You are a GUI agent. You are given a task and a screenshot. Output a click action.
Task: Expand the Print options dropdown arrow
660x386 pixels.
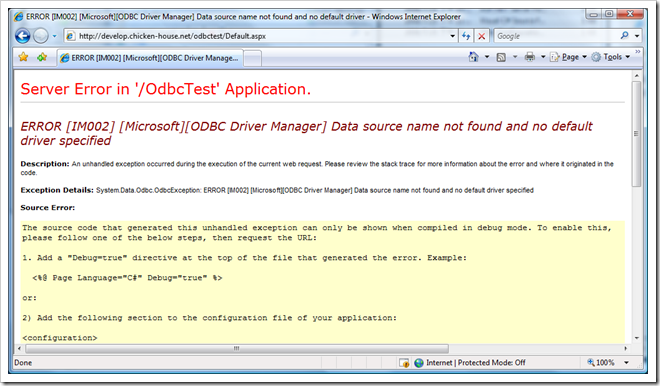click(x=543, y=57)
